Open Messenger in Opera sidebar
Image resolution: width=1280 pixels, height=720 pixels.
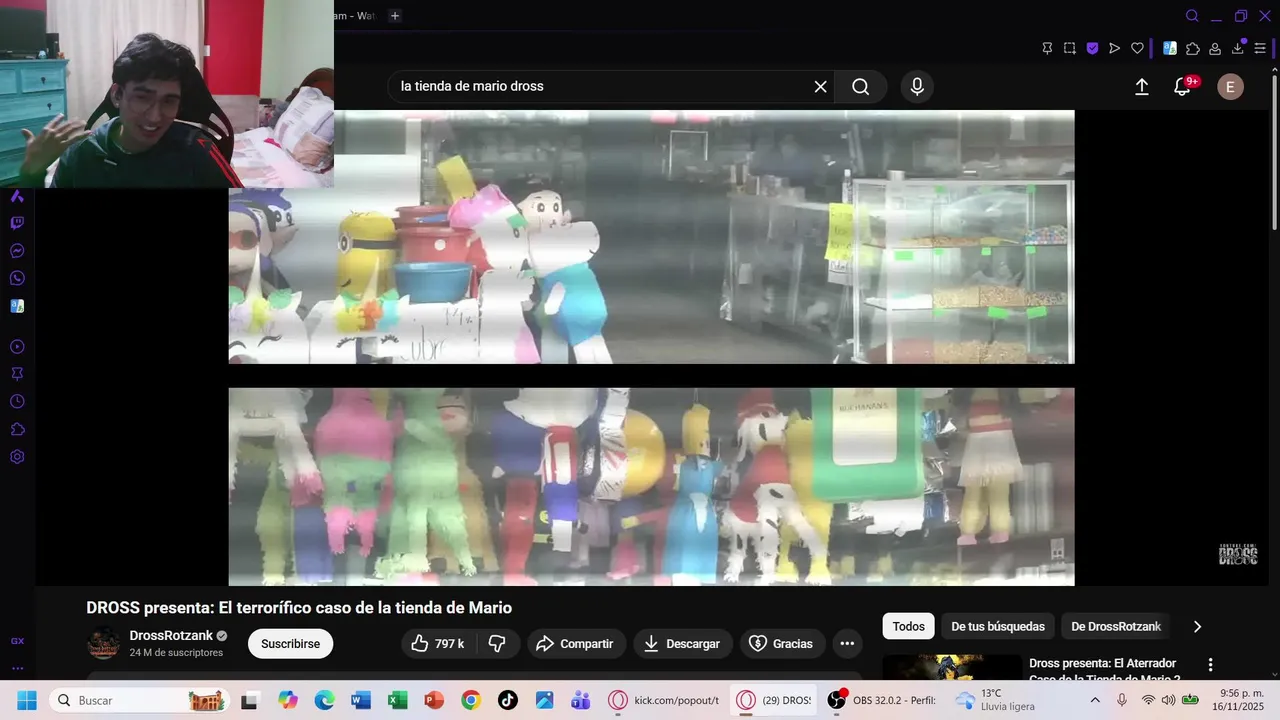pyautogui.click(x=17, y=251)
